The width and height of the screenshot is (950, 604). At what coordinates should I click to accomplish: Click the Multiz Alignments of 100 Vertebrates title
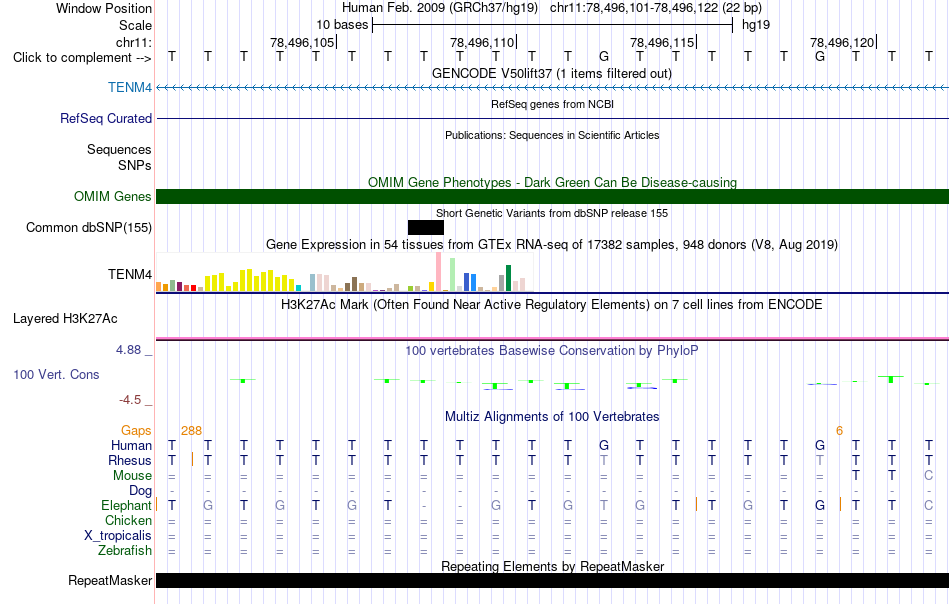click(552, 416)
